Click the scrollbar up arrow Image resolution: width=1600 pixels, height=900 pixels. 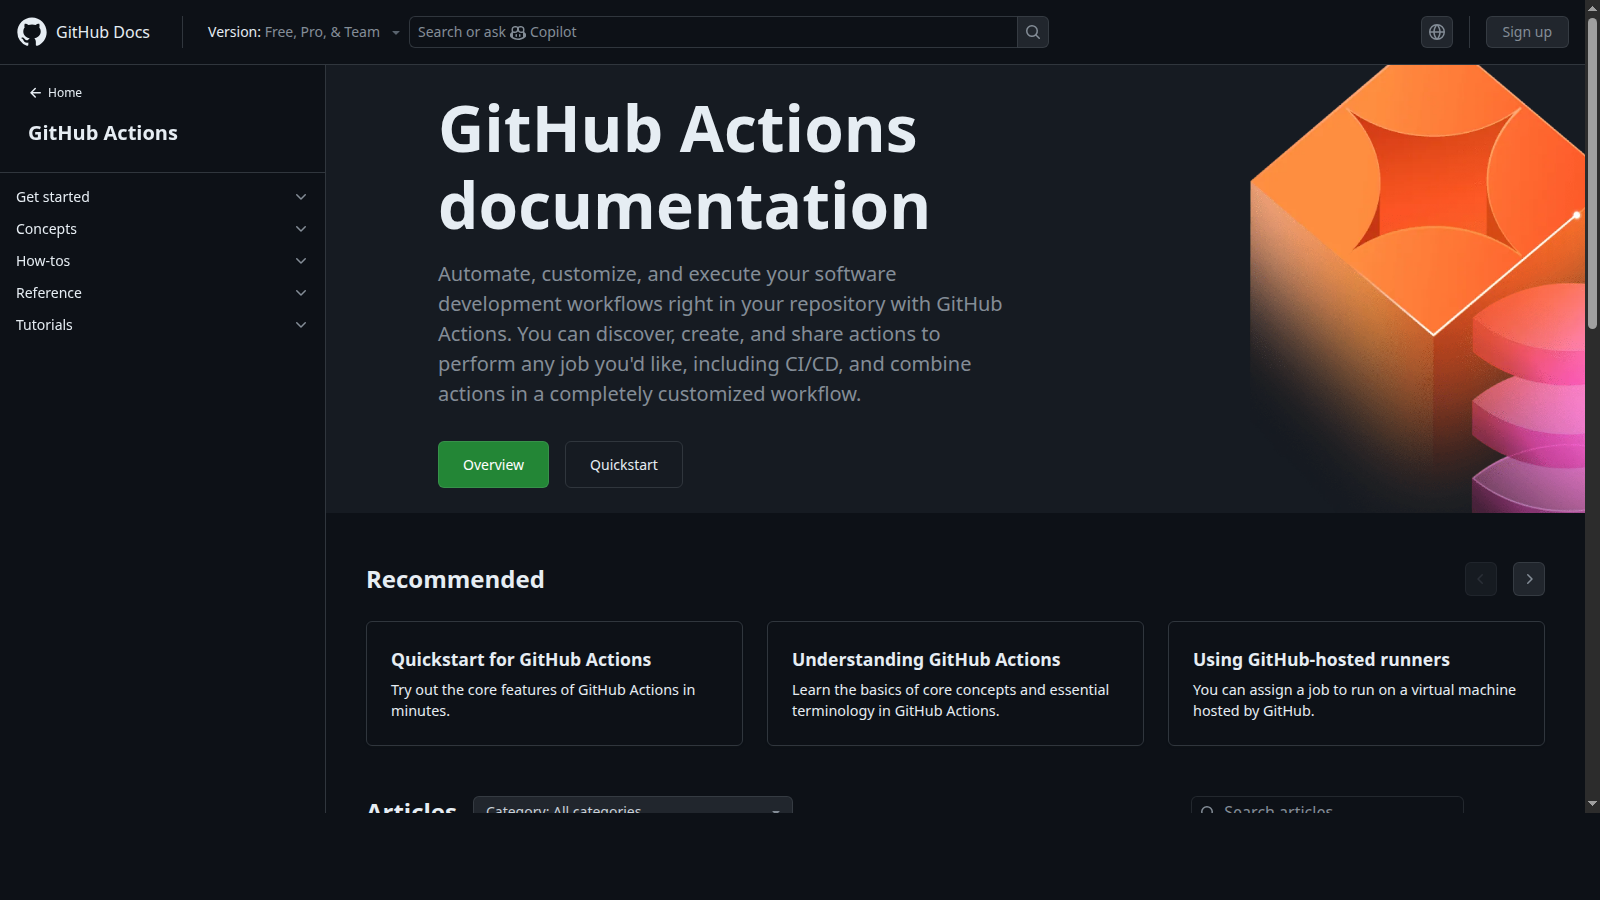[1593, 7]
